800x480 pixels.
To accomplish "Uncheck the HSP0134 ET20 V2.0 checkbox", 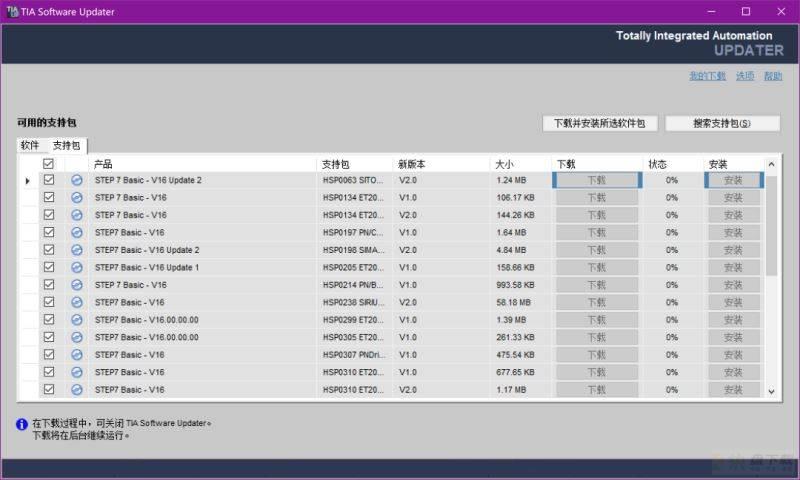I will (49, 214).
